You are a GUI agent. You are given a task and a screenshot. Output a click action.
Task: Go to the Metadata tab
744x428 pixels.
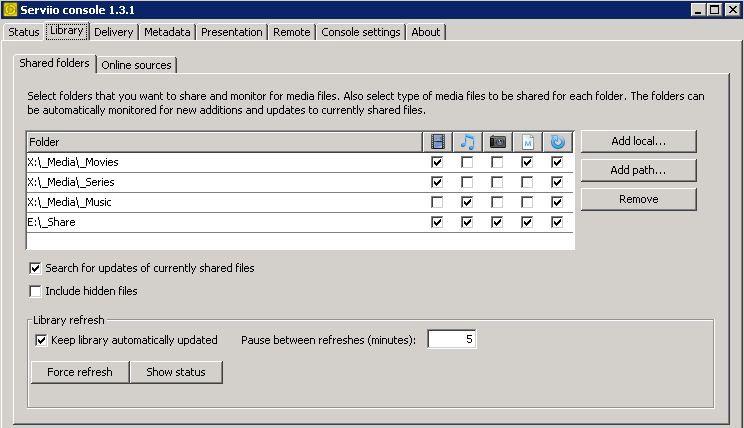pos(166,32)
